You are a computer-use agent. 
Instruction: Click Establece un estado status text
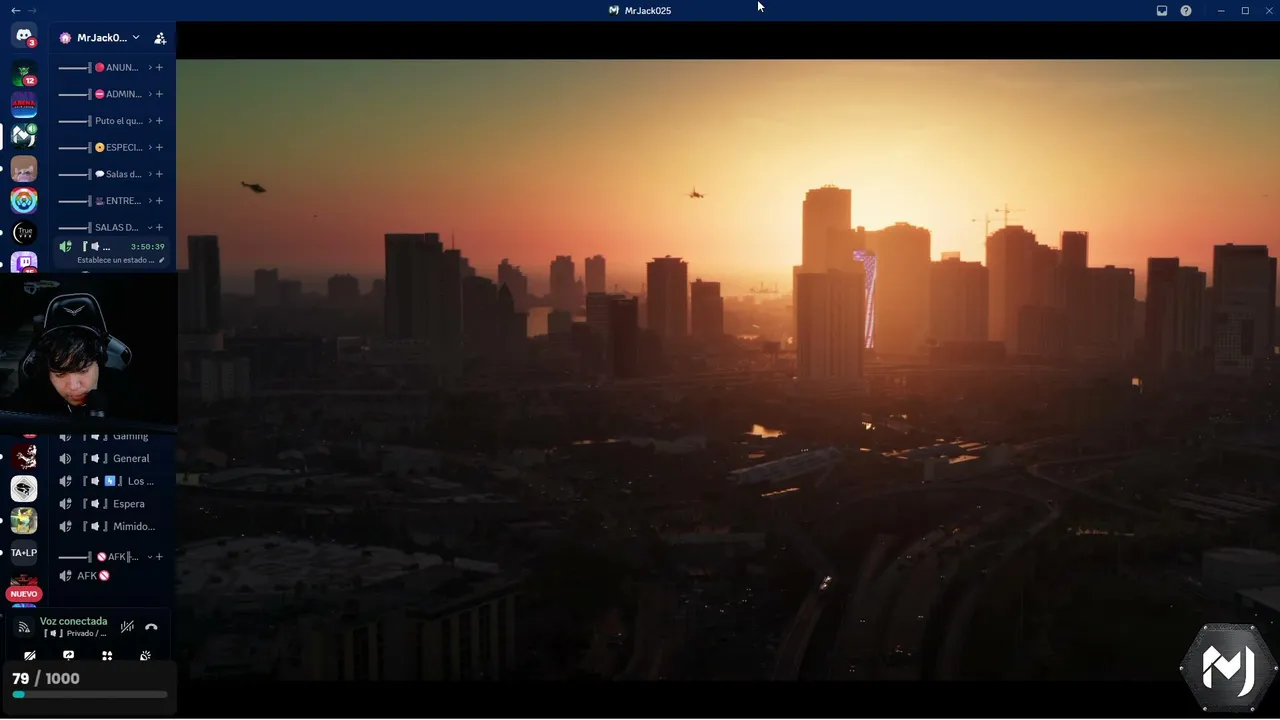116,260
